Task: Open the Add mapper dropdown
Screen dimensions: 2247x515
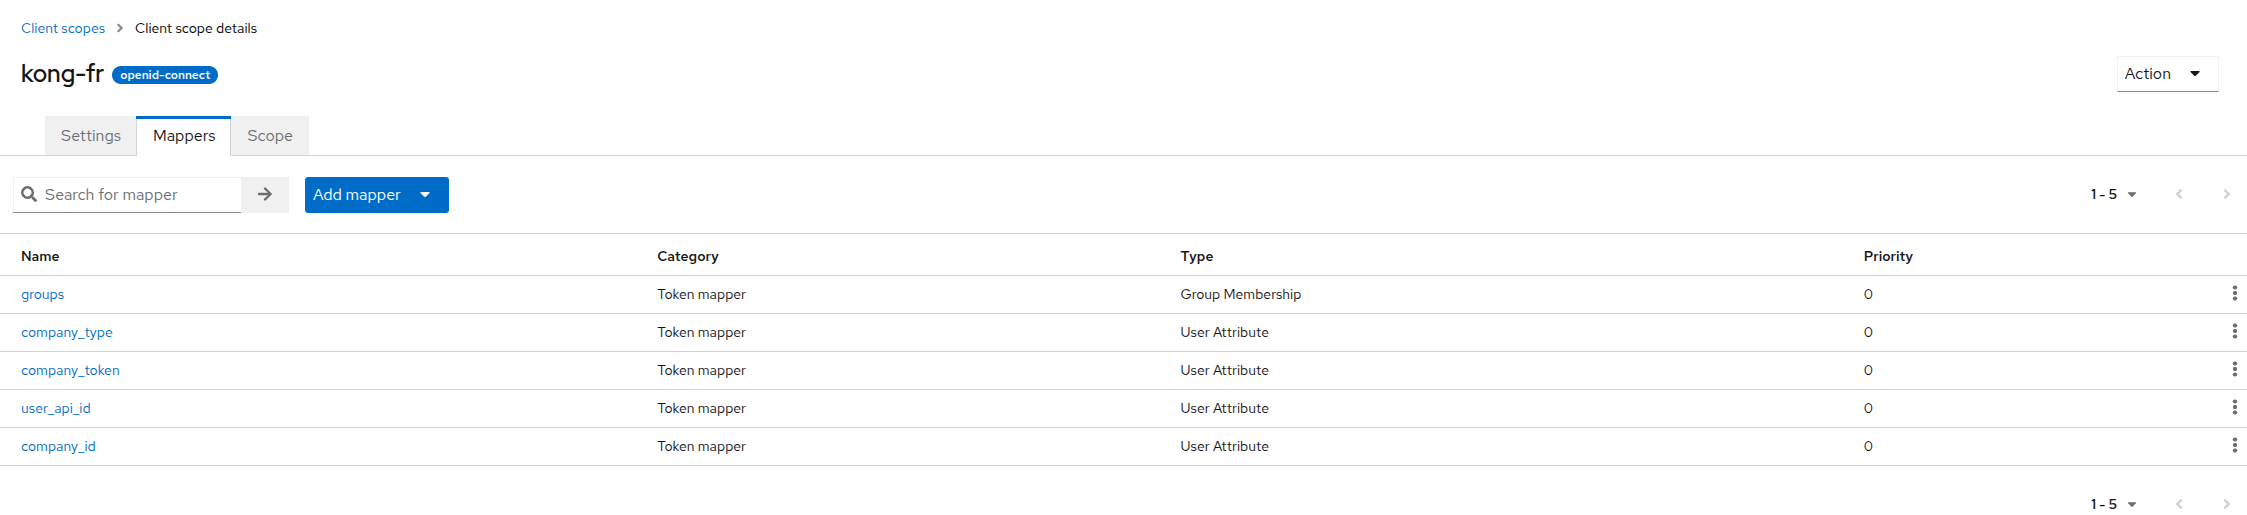Action: tap(376, 195)
